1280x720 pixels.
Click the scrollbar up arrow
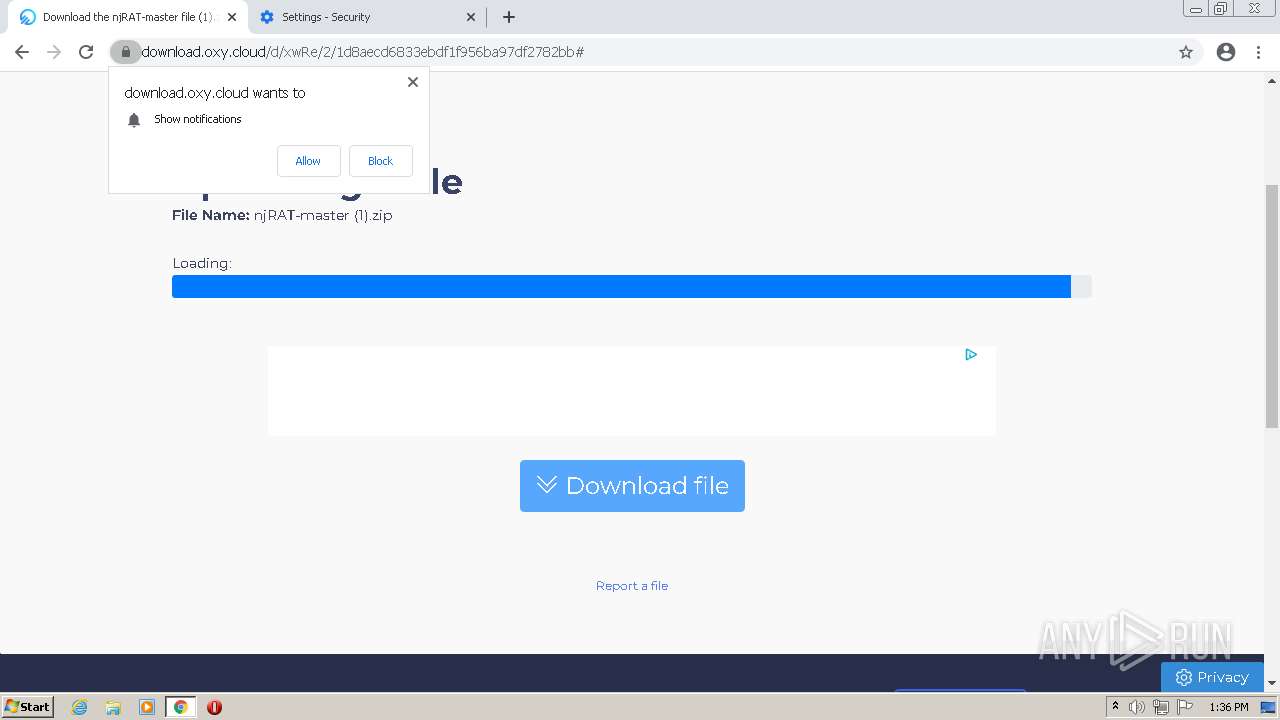pos(1272,80)
